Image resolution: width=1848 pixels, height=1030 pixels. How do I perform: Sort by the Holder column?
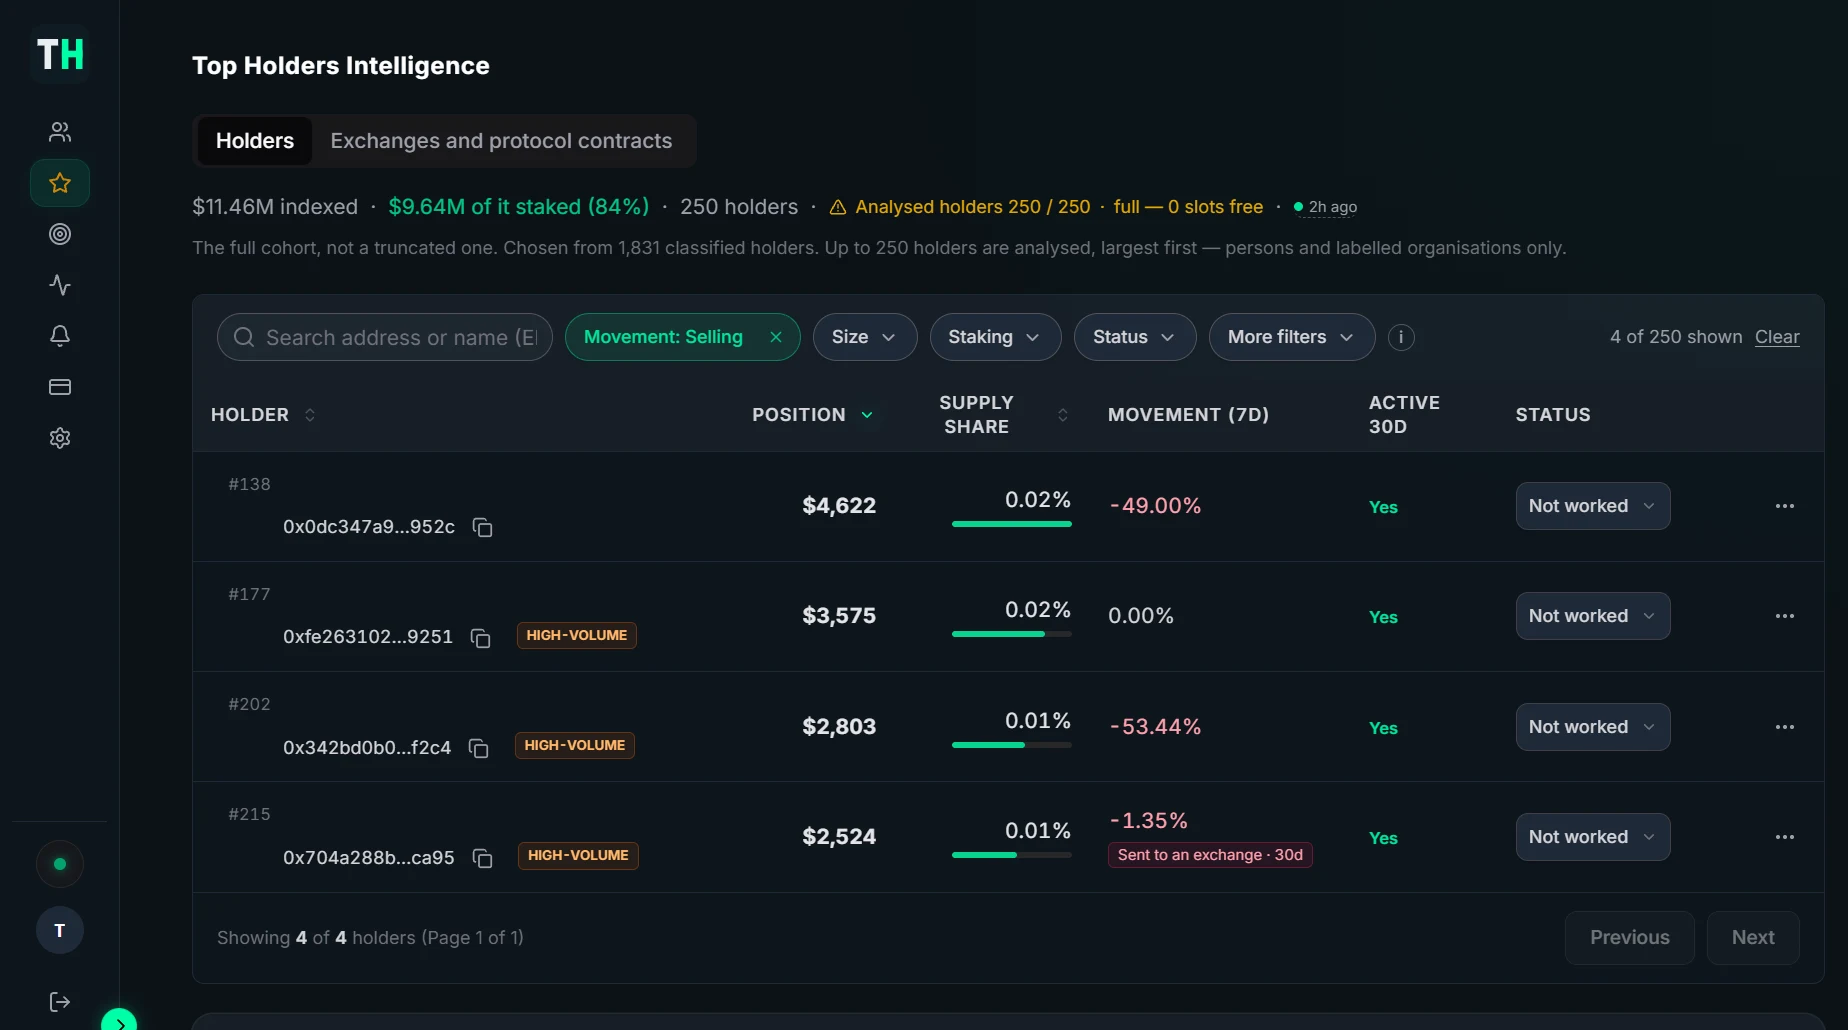[x=263, y=415]
